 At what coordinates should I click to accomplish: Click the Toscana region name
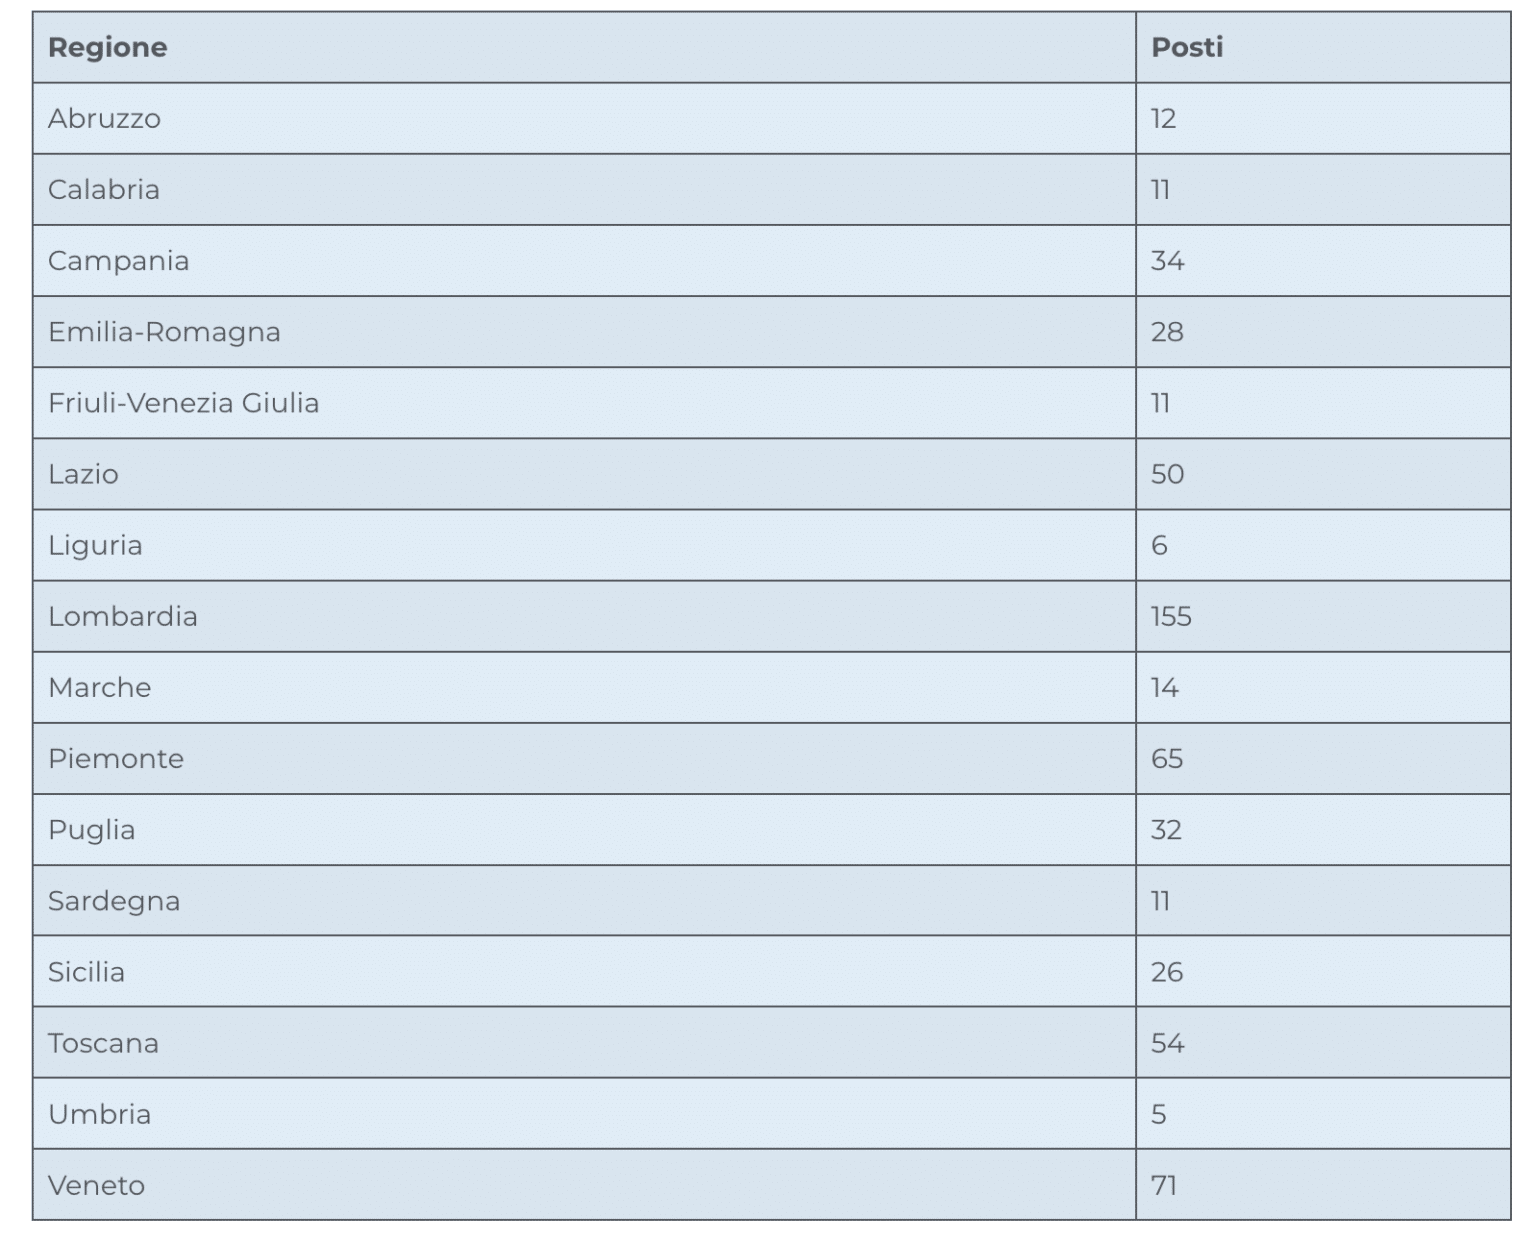[103, 1043]
